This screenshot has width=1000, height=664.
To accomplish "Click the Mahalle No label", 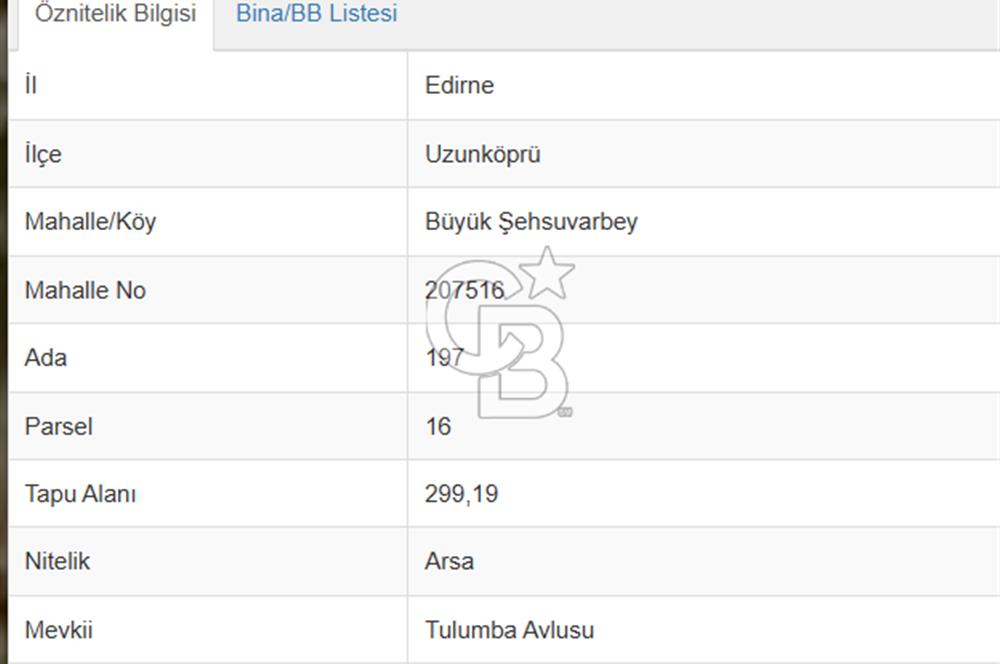I will 85,290.
